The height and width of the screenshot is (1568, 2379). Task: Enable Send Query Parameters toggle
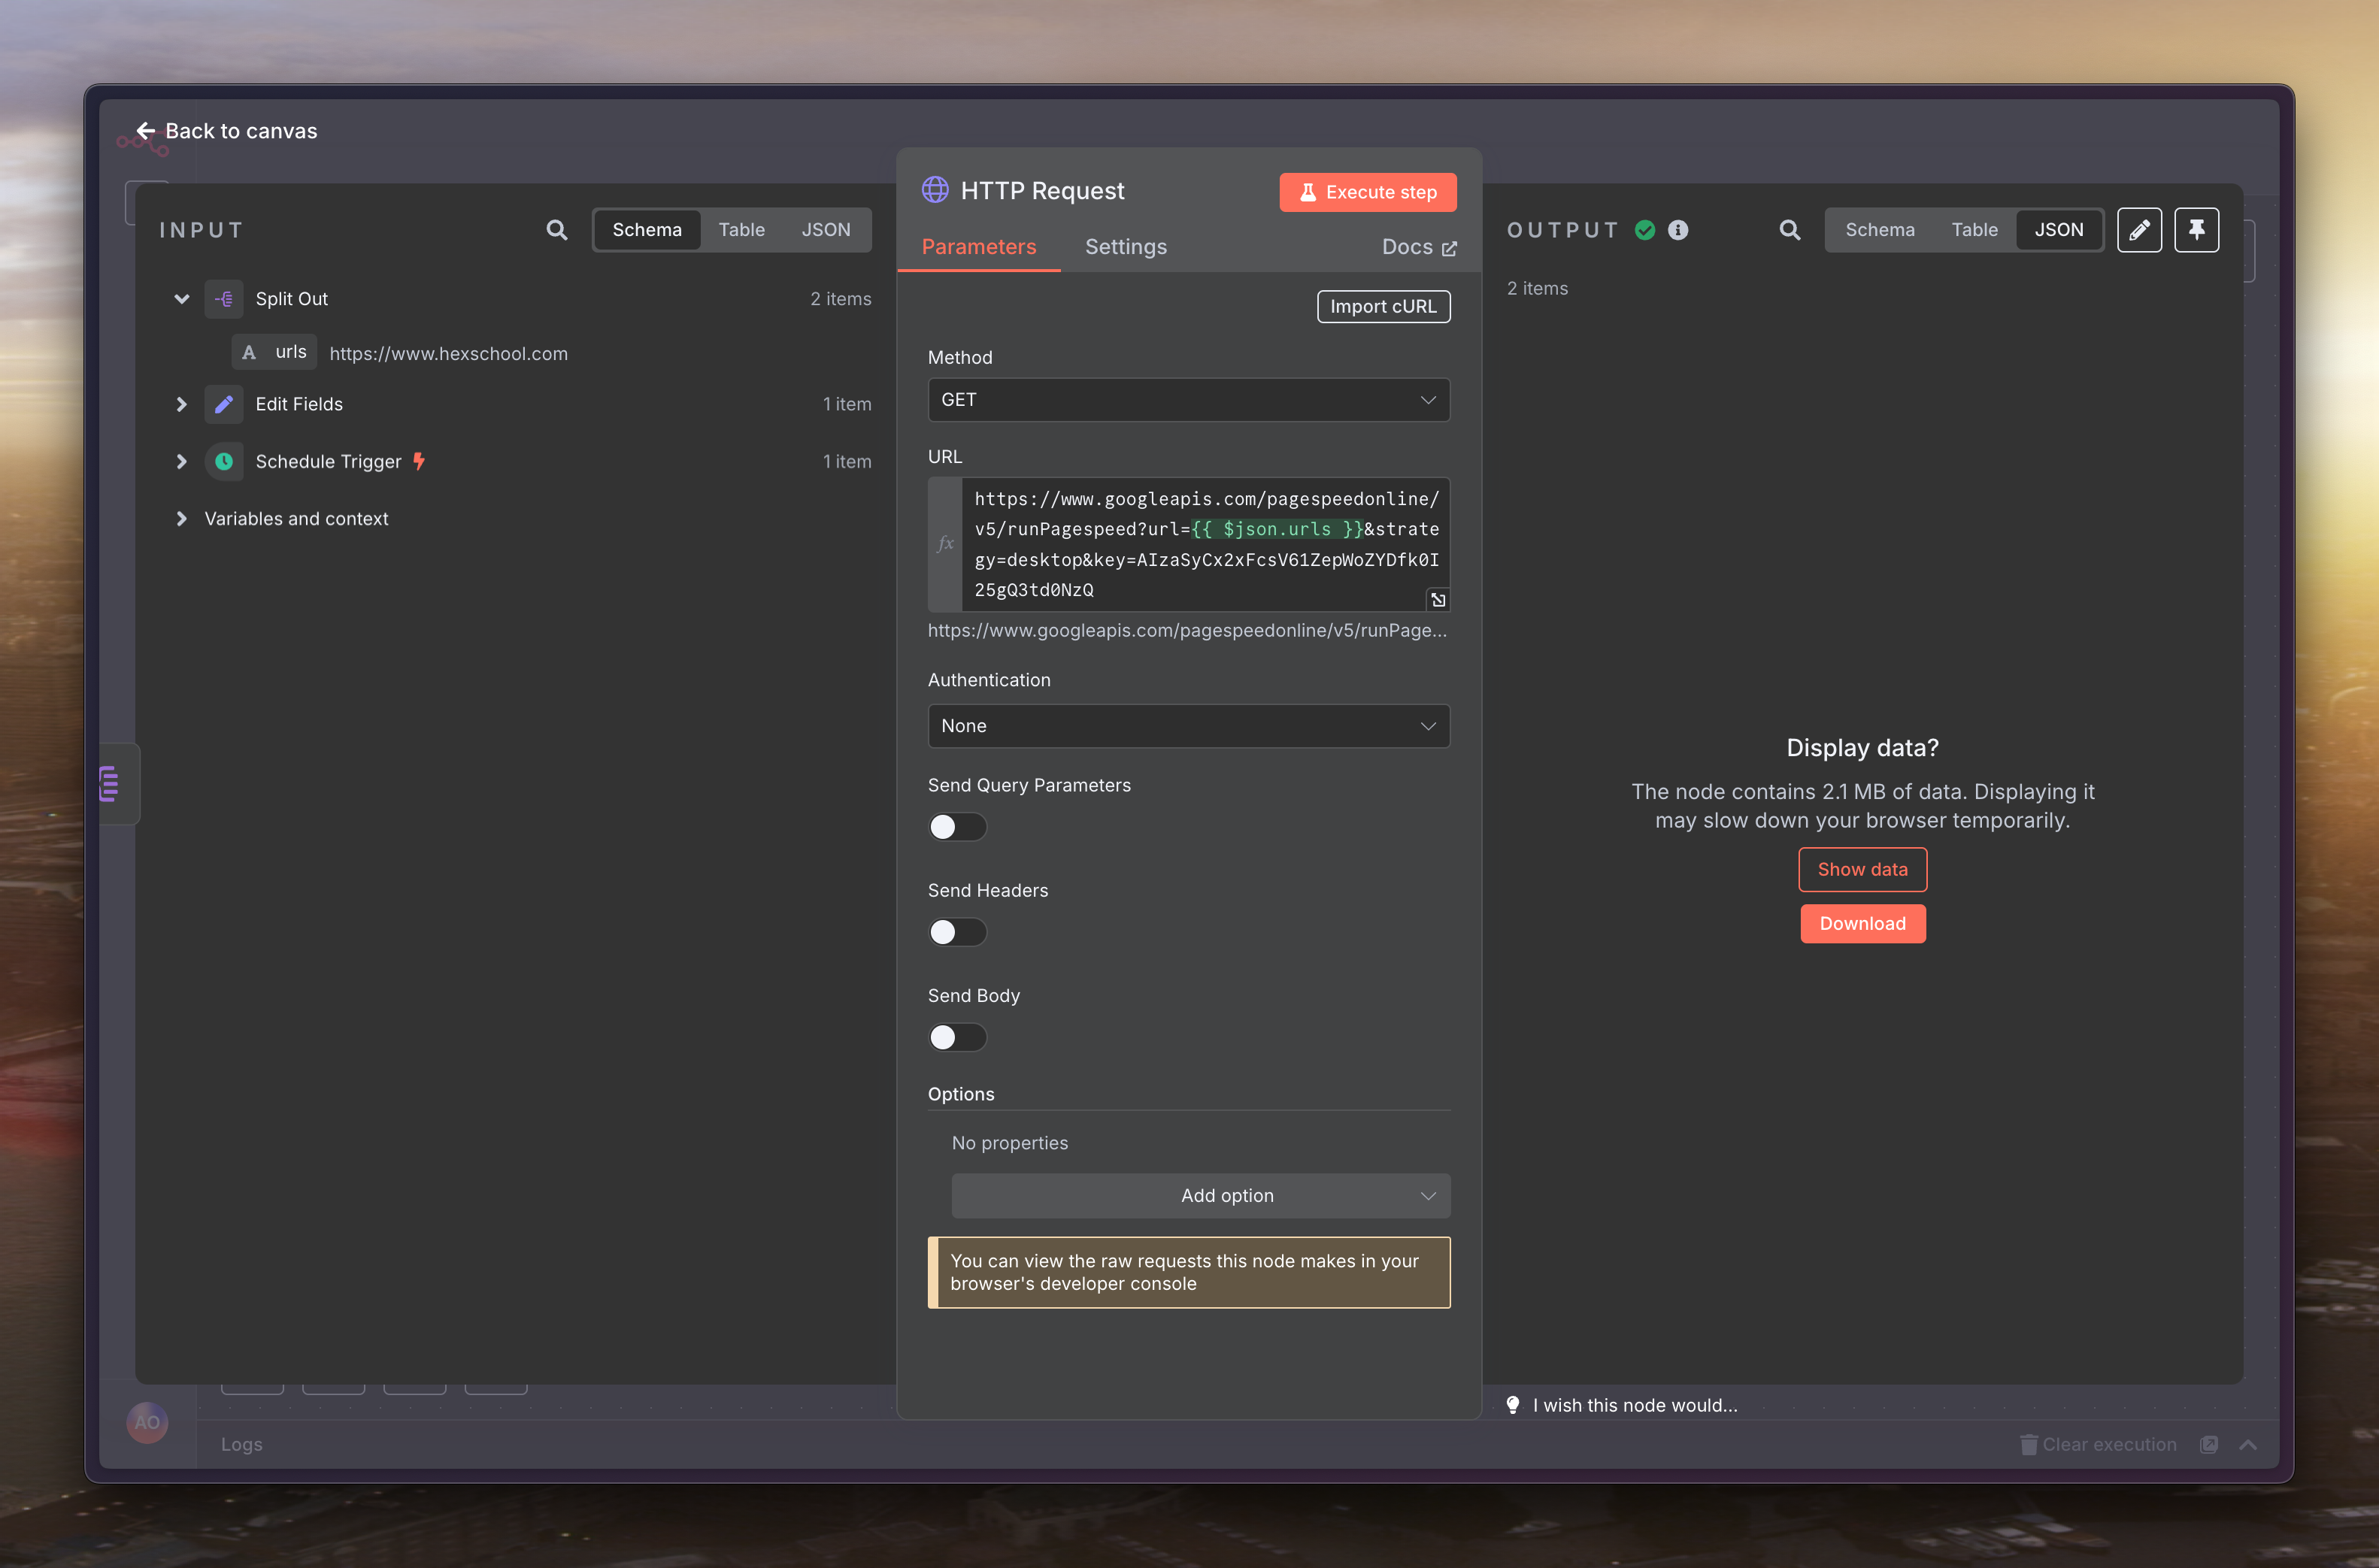click(x=957, y=827)
